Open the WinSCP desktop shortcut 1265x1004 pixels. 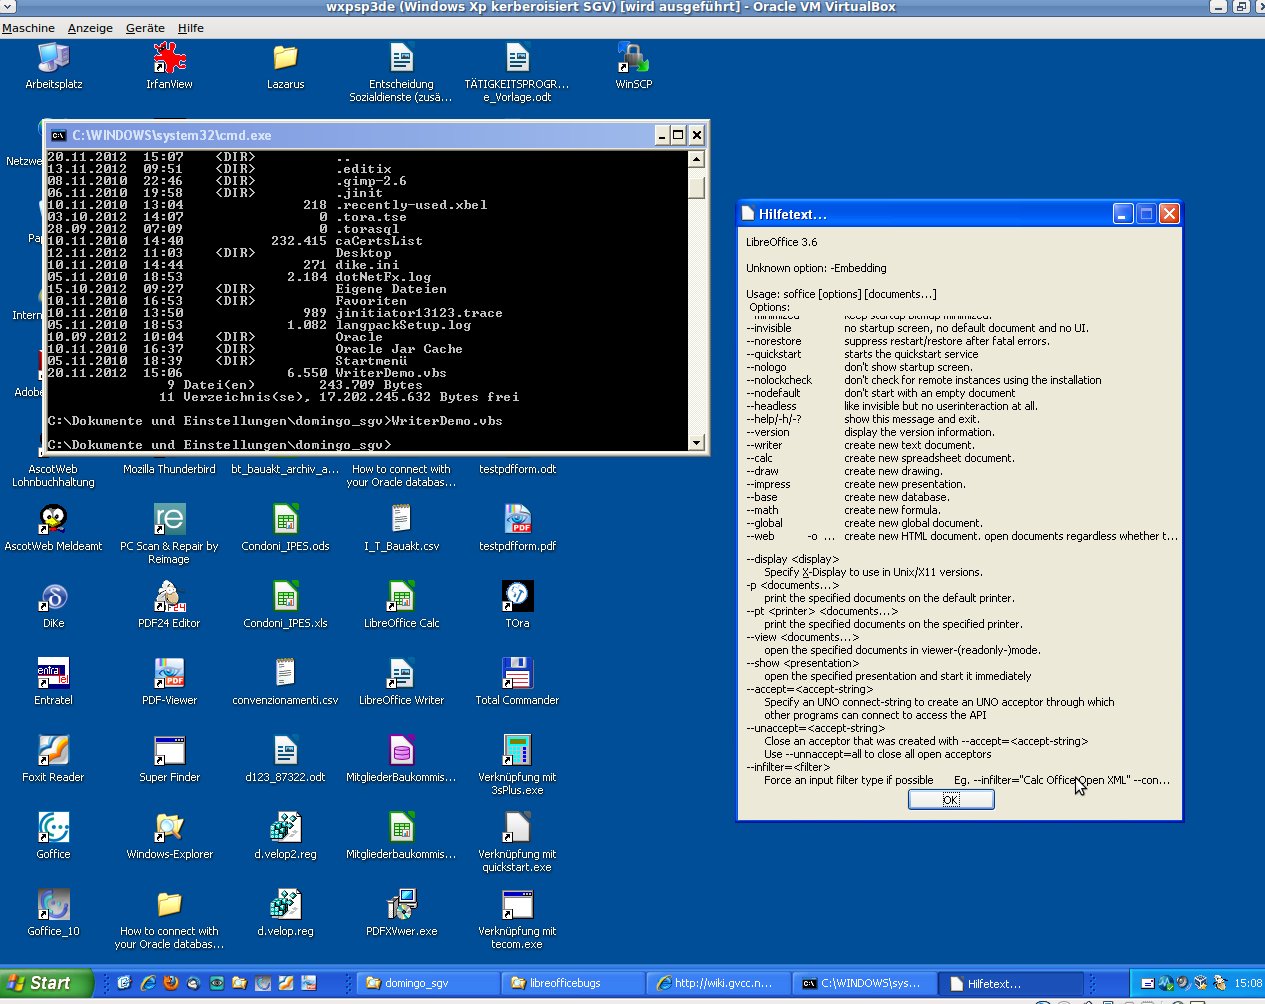pyautogui.click(x=633, y=60)
